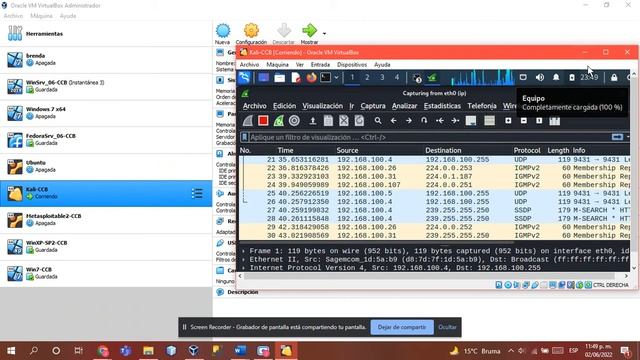Click the lock screen icon in the Kali panel
Viewport: 640px width, 360px height.
point(614,78)
